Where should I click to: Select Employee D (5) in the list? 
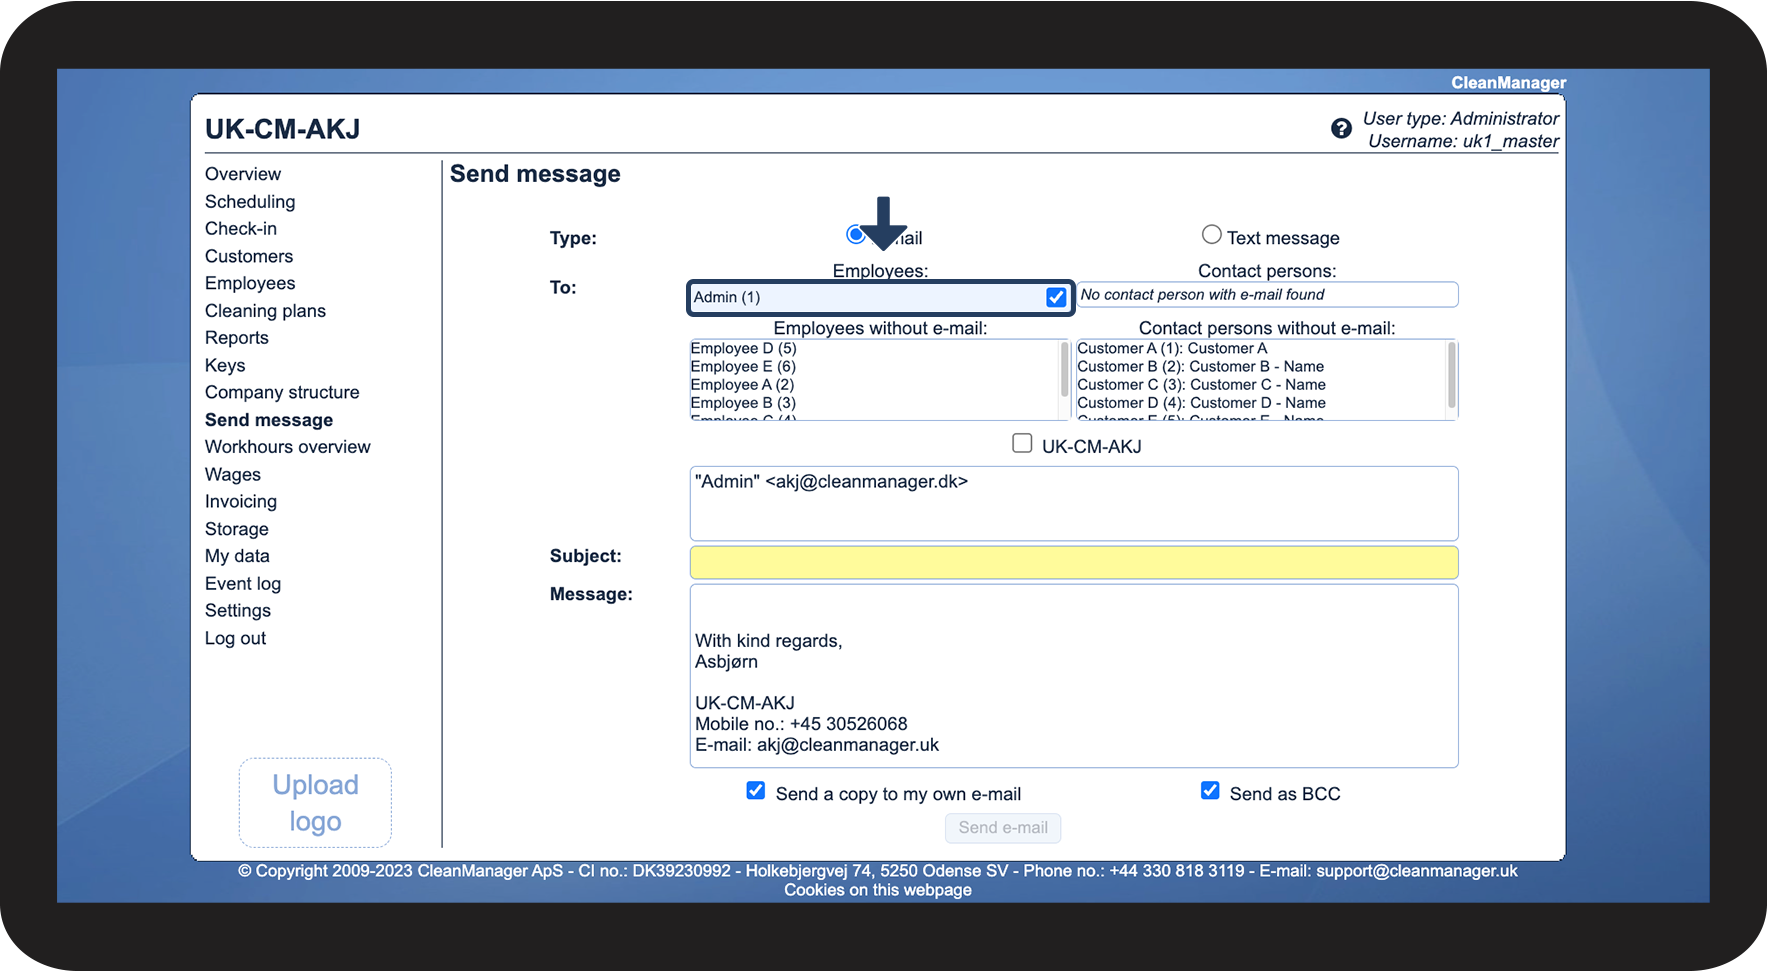click(743, 348)
